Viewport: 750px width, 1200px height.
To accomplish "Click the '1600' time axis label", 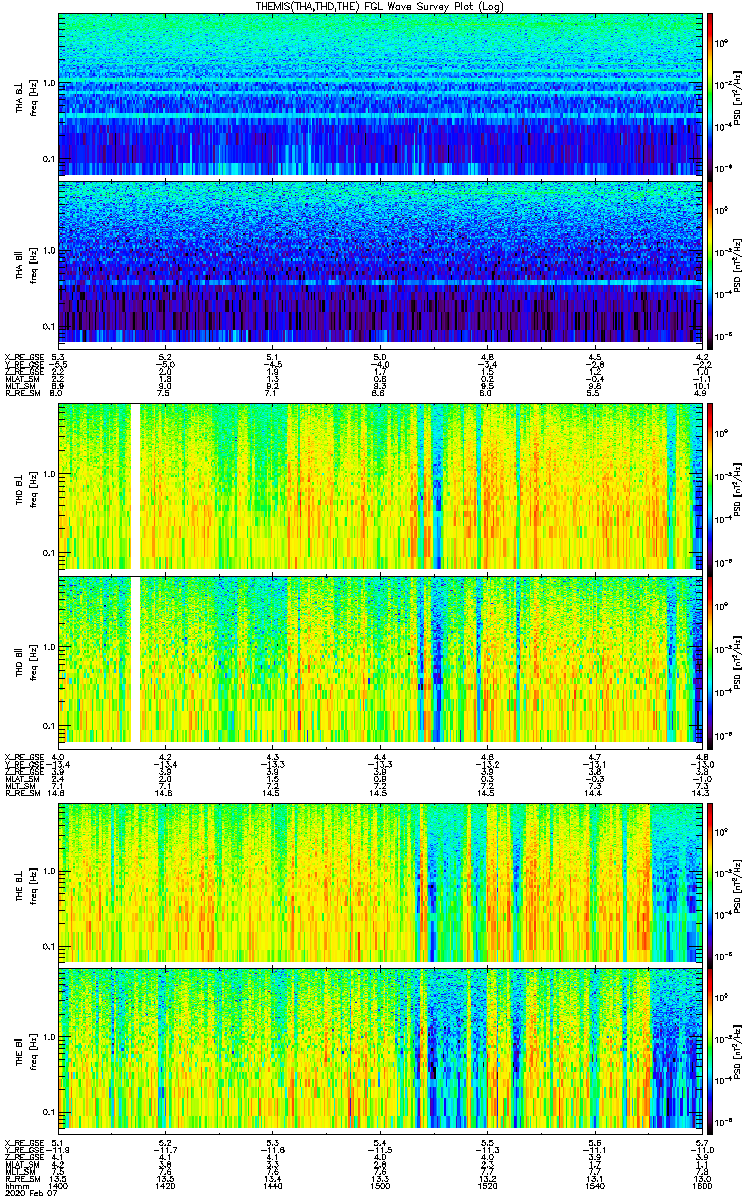I will [x=702, y=1185].
